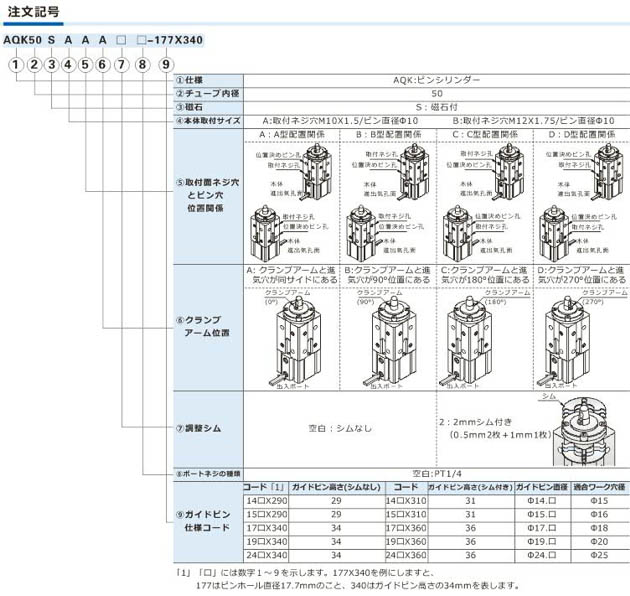This screenshot has height=596, width=630.
Task: Select the ⑧ポートネジの種類 row label
Action: point(208,474)
